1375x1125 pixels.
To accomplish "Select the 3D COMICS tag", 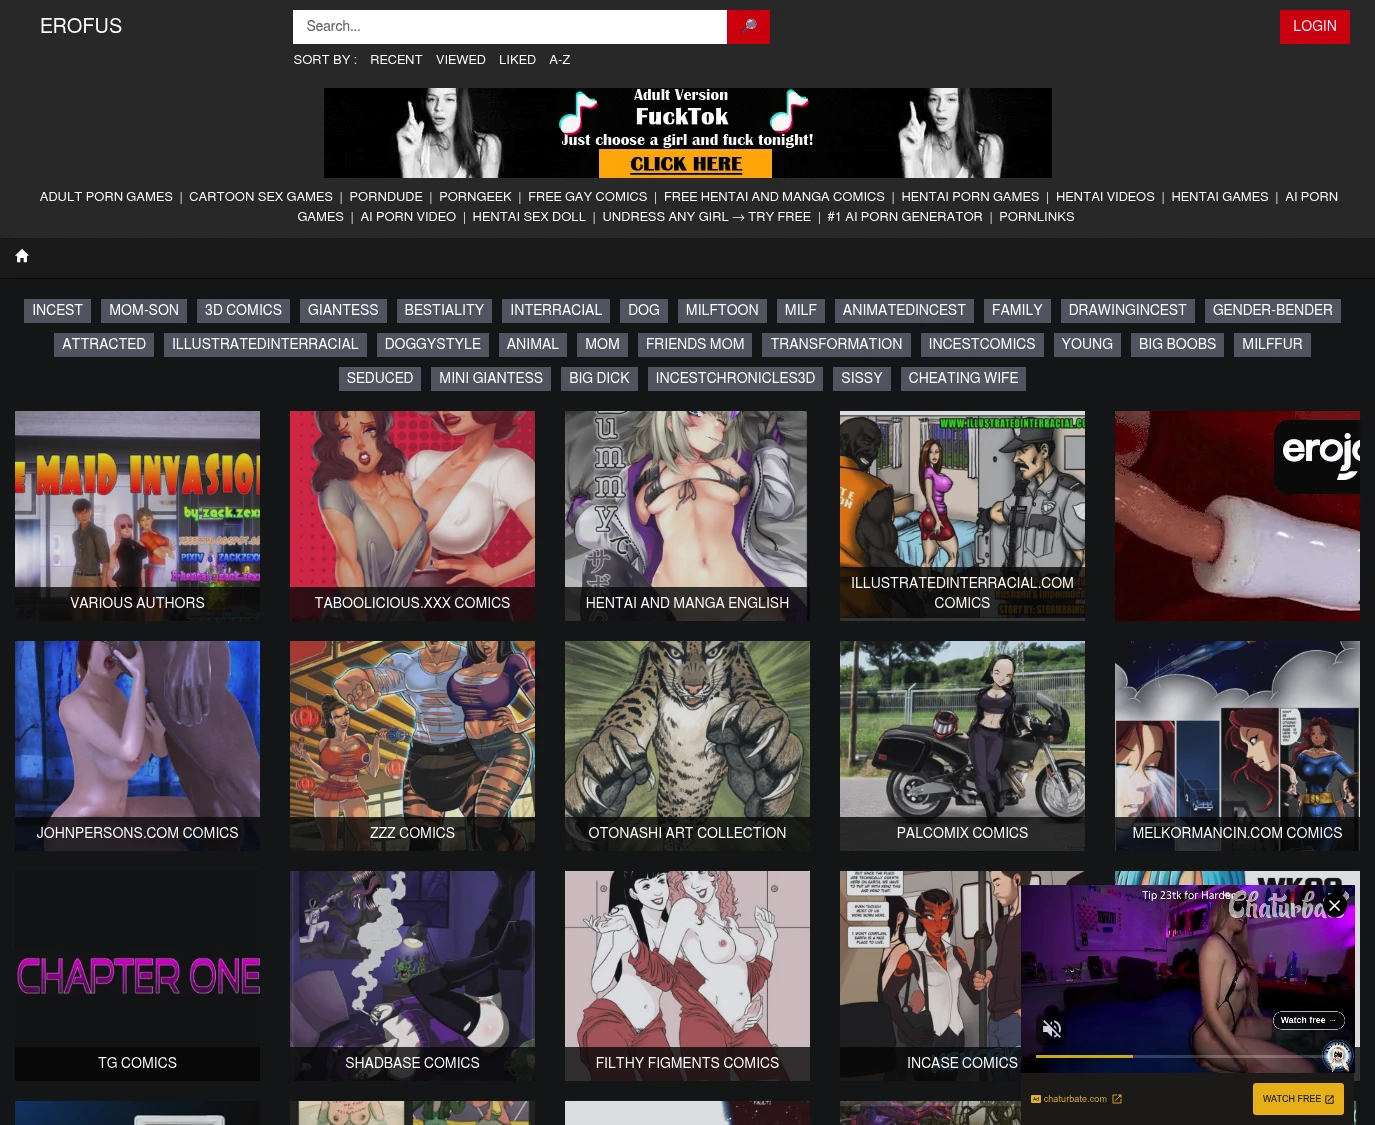I will pyautogui.click(x=243, y=311).
